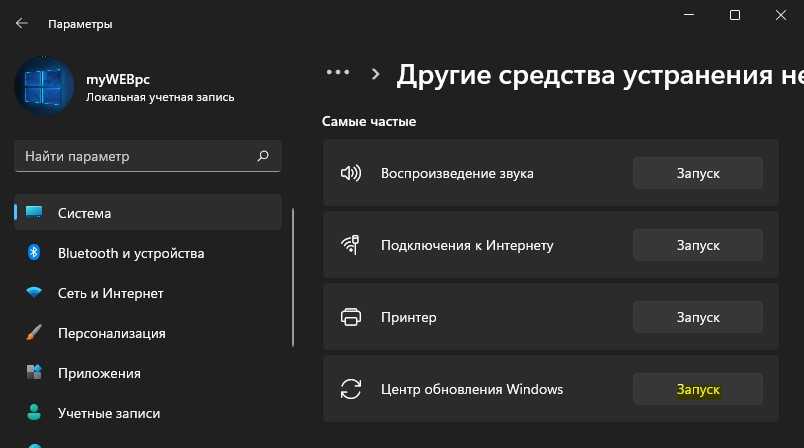The height and width of the screenshot is (448, 804).
Task: Click the speaker sound icon
Action: pos(351,173)
